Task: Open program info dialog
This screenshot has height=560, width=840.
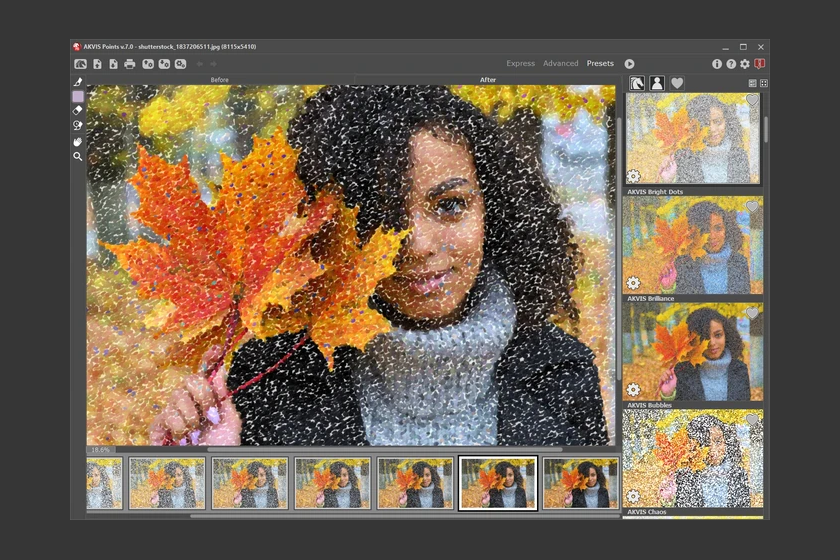Action: 717,64
